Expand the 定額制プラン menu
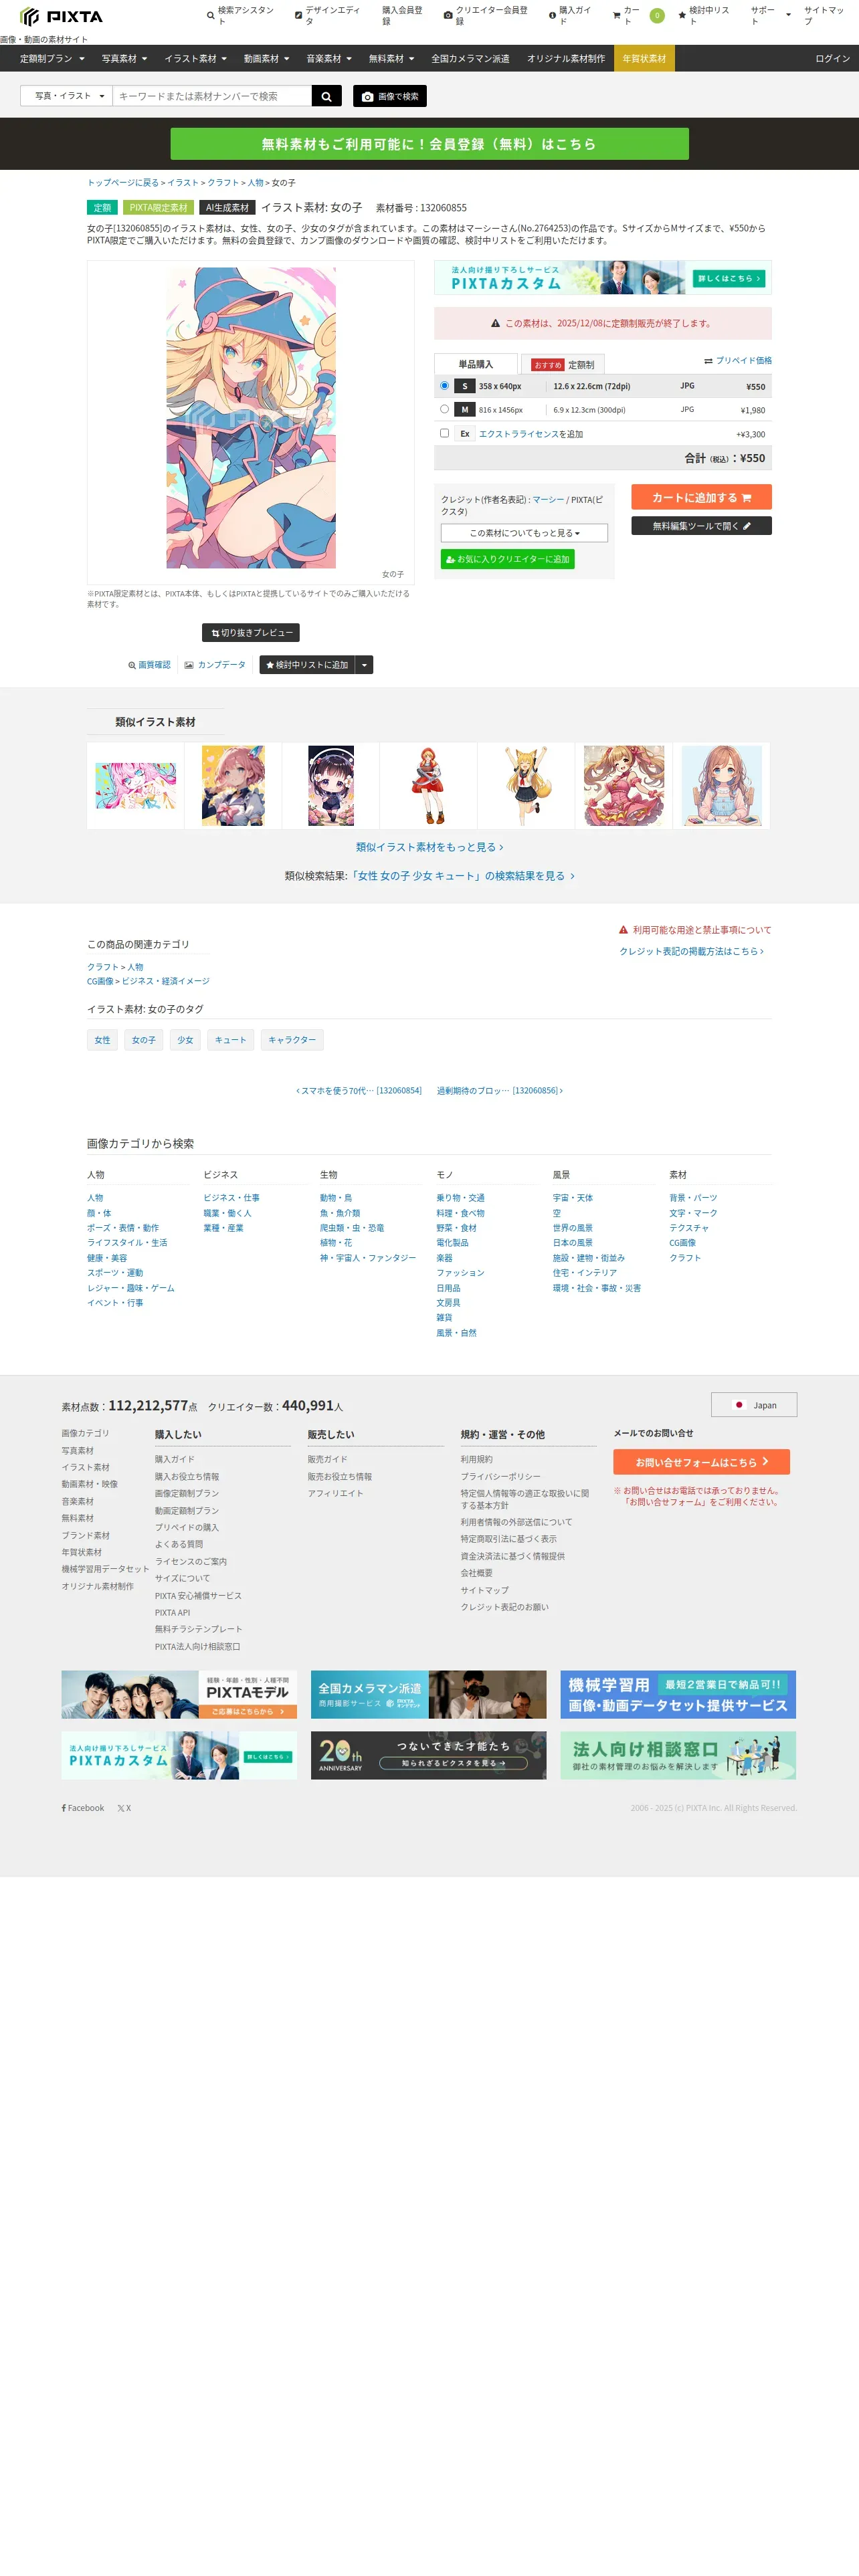859x2576 pixels. [52, 59]
